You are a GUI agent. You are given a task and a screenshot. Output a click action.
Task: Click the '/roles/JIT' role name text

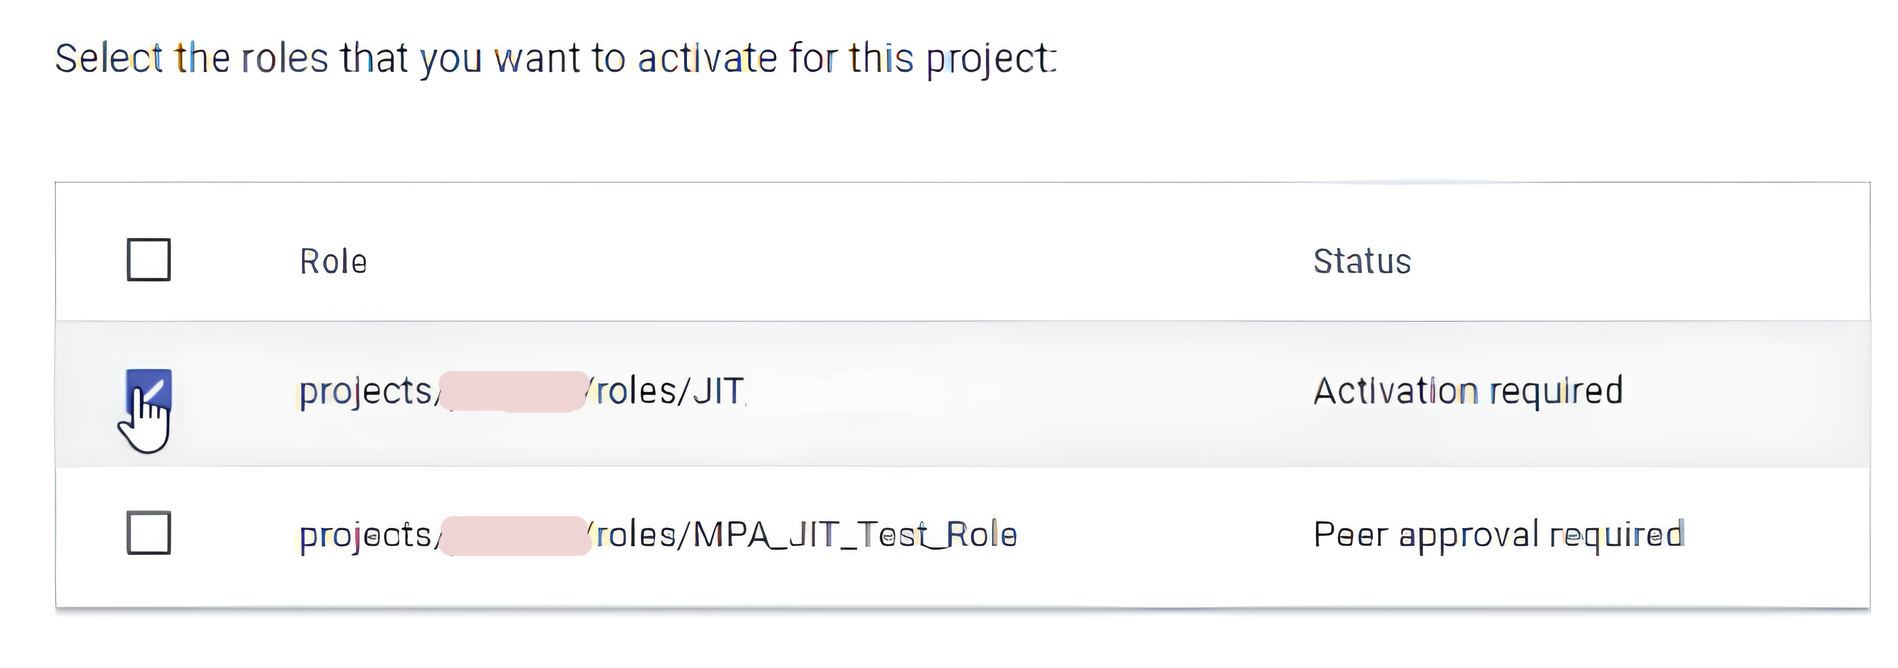(667, 391)
